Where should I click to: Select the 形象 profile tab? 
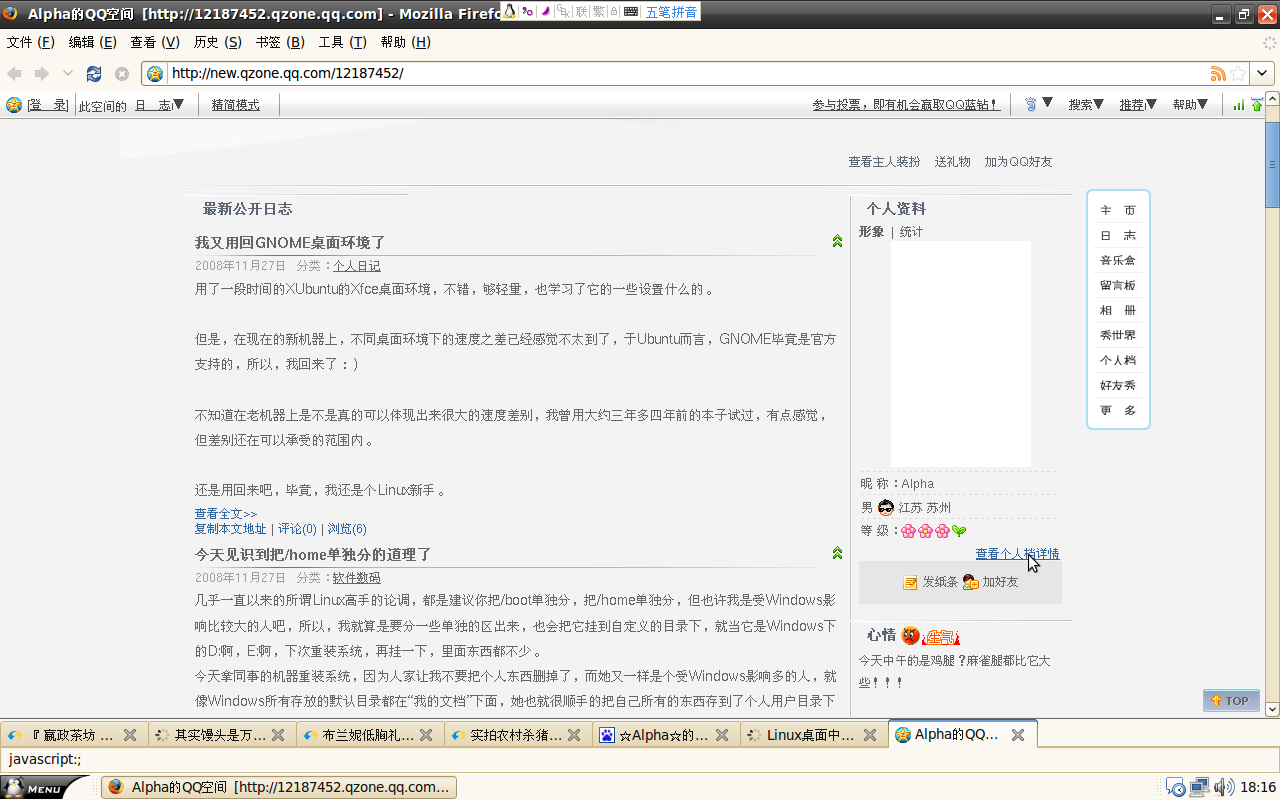point(871,232)
